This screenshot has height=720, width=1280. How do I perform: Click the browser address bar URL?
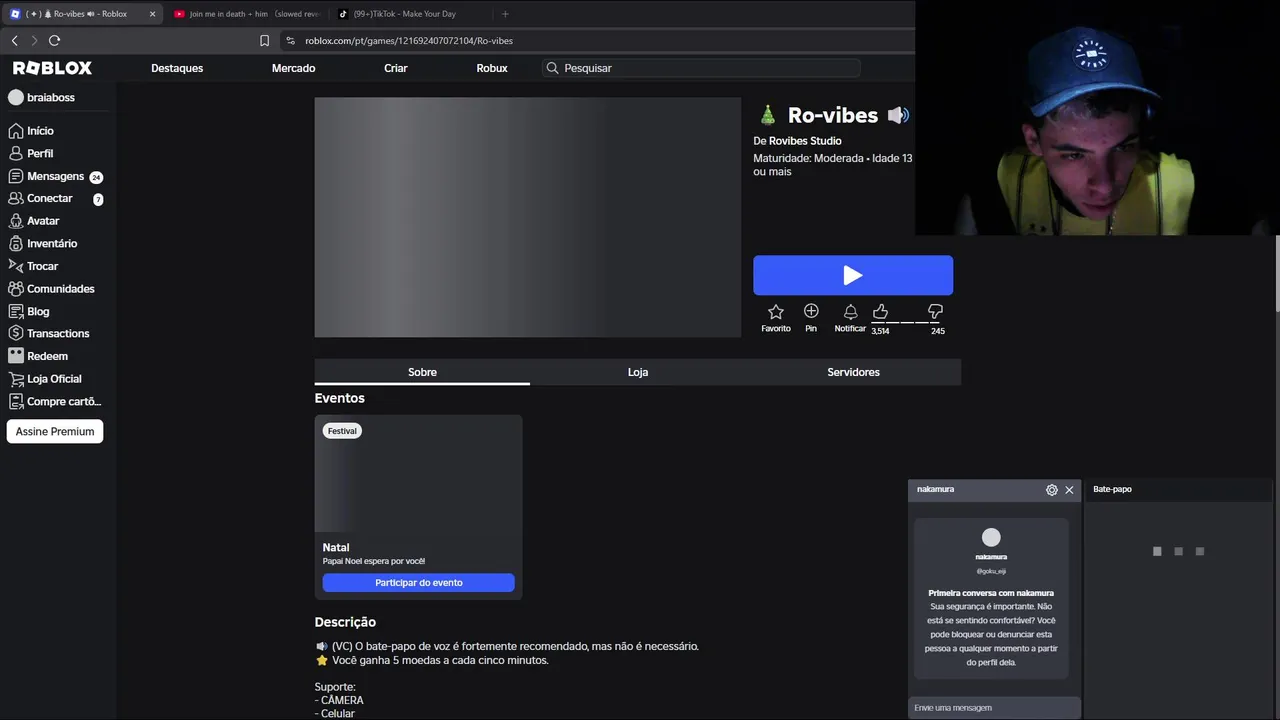tap(409, 41)
